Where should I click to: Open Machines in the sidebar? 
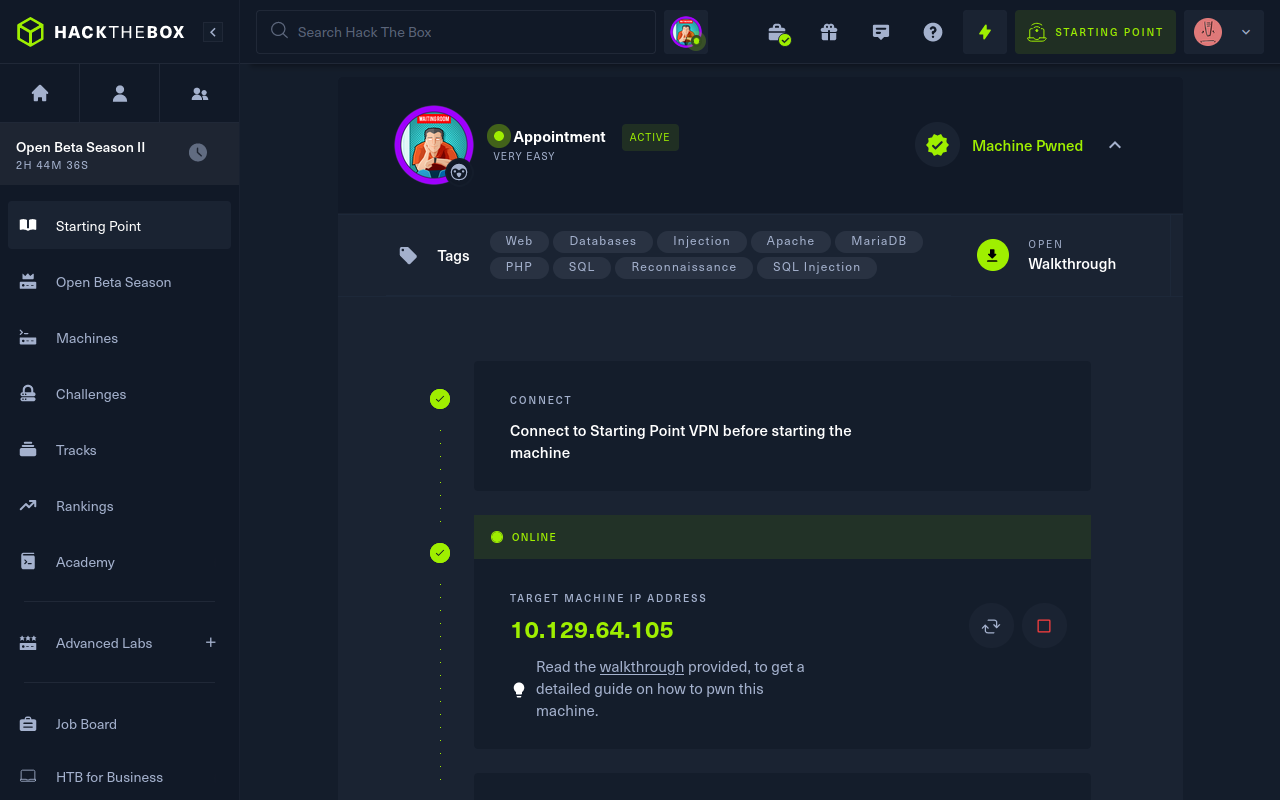click(x=119, y=338)
